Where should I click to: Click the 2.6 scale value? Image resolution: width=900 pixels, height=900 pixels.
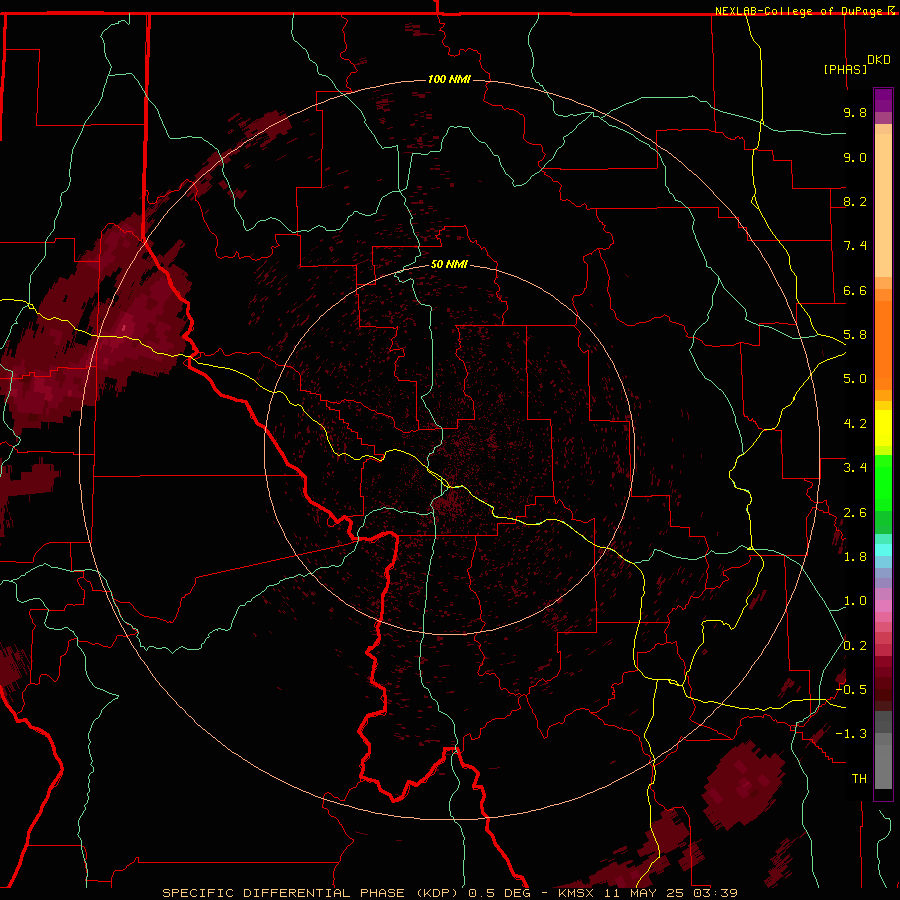click(855, 513)
